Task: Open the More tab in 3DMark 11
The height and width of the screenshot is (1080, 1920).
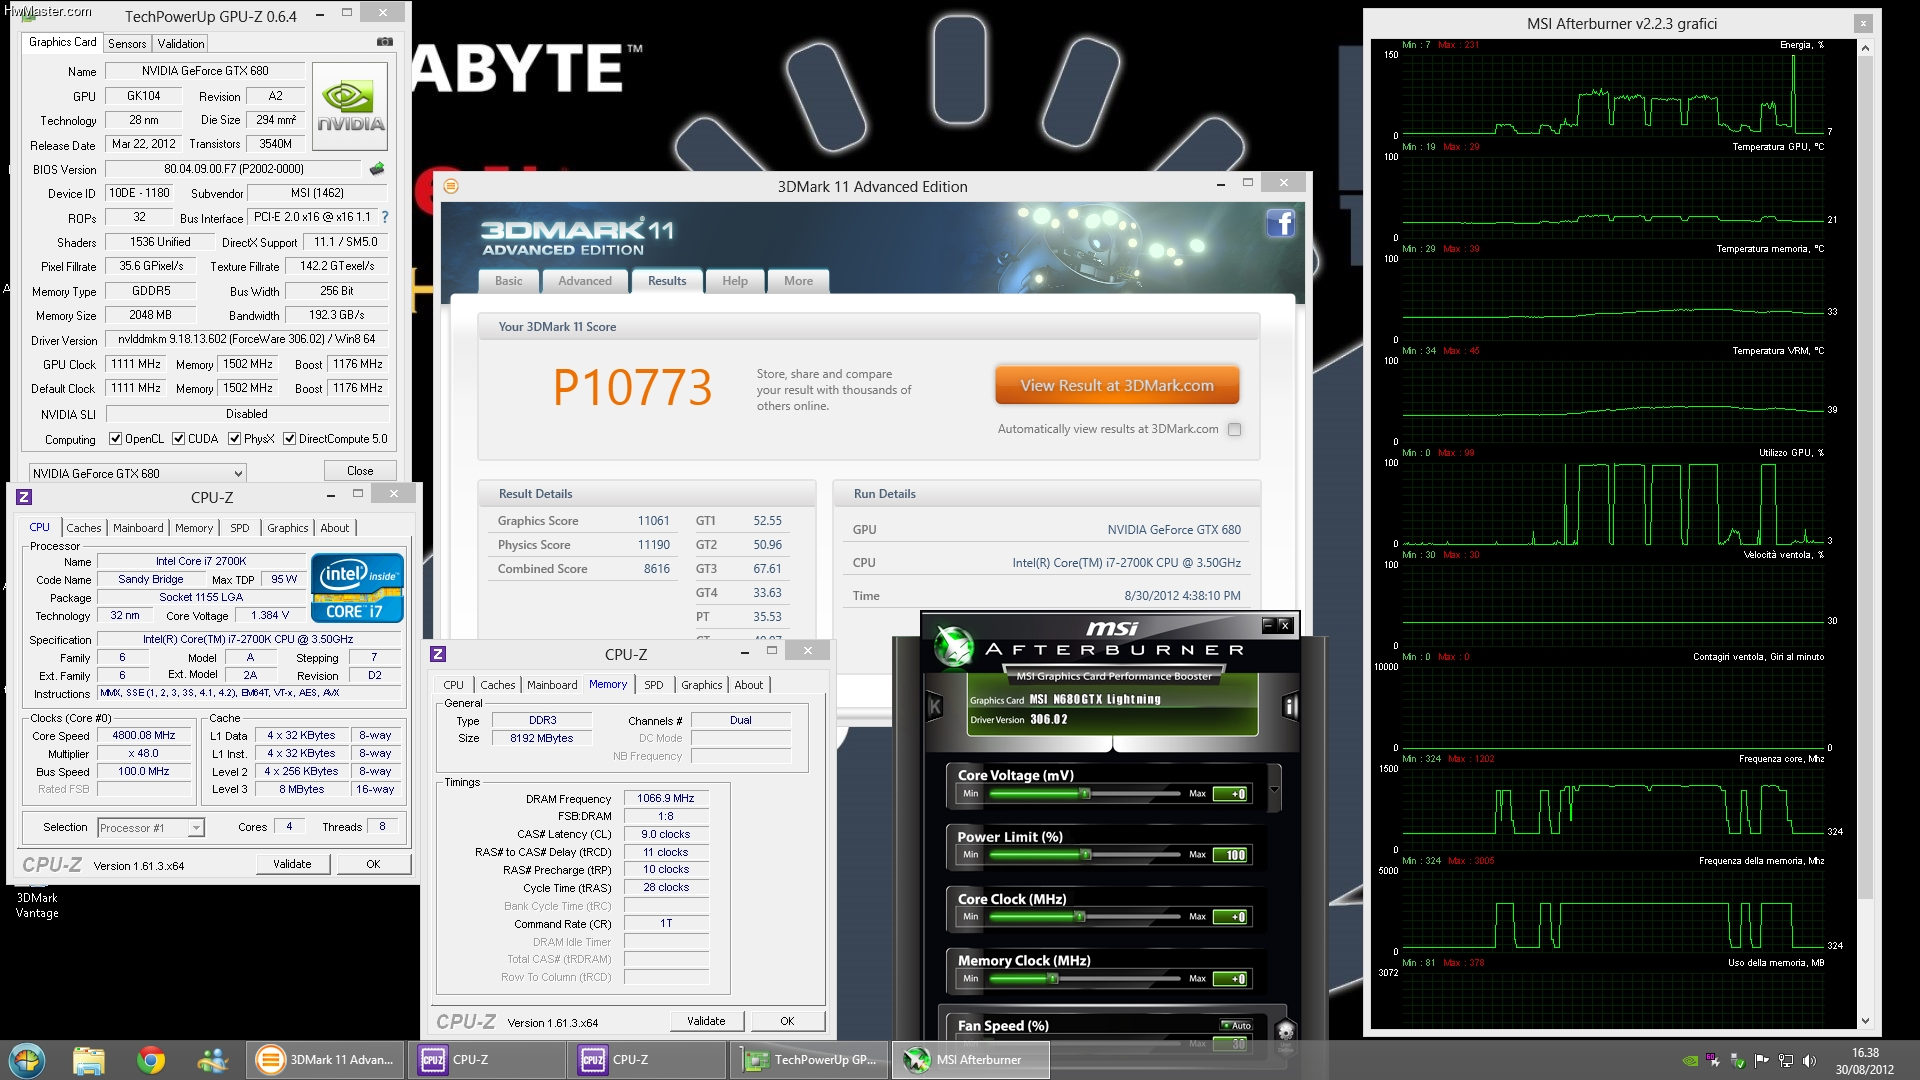Action: 798,281
